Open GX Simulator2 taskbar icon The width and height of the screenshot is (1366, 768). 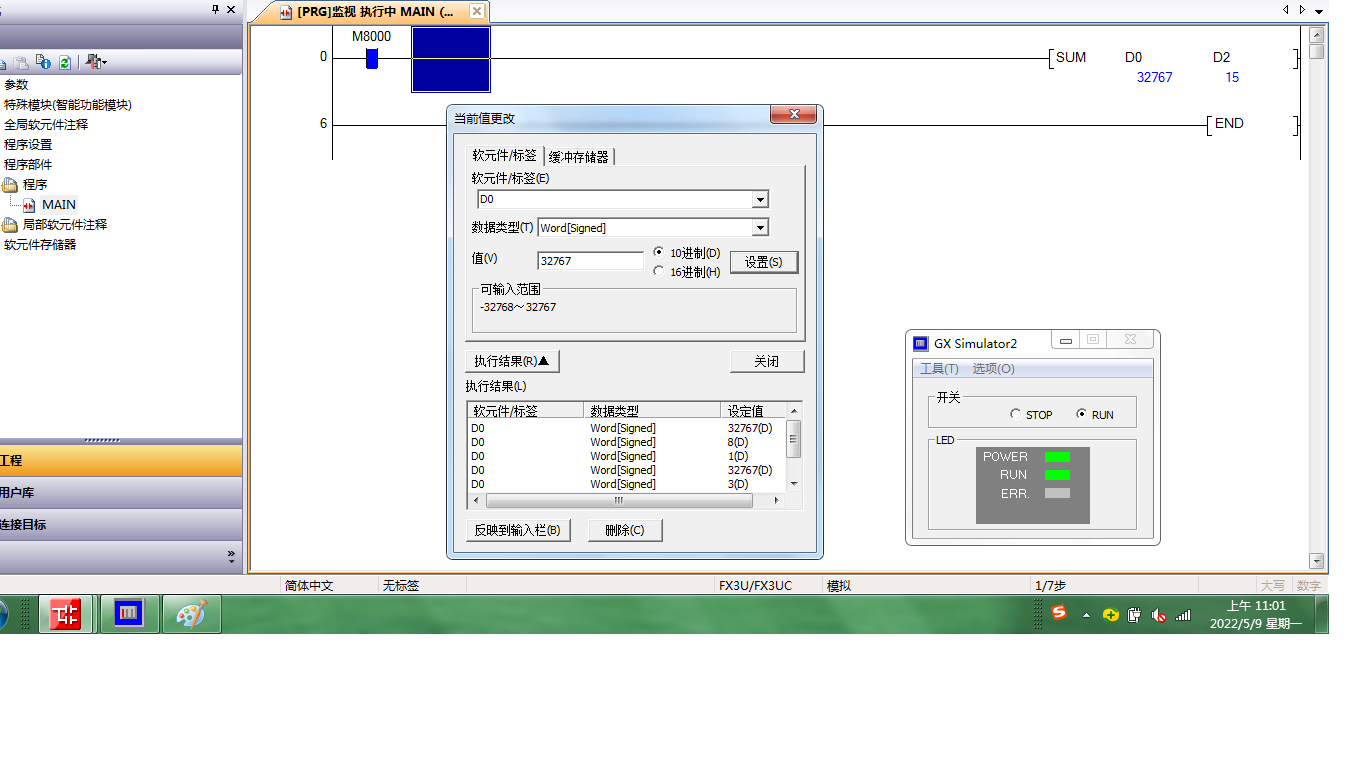[129, 614]
